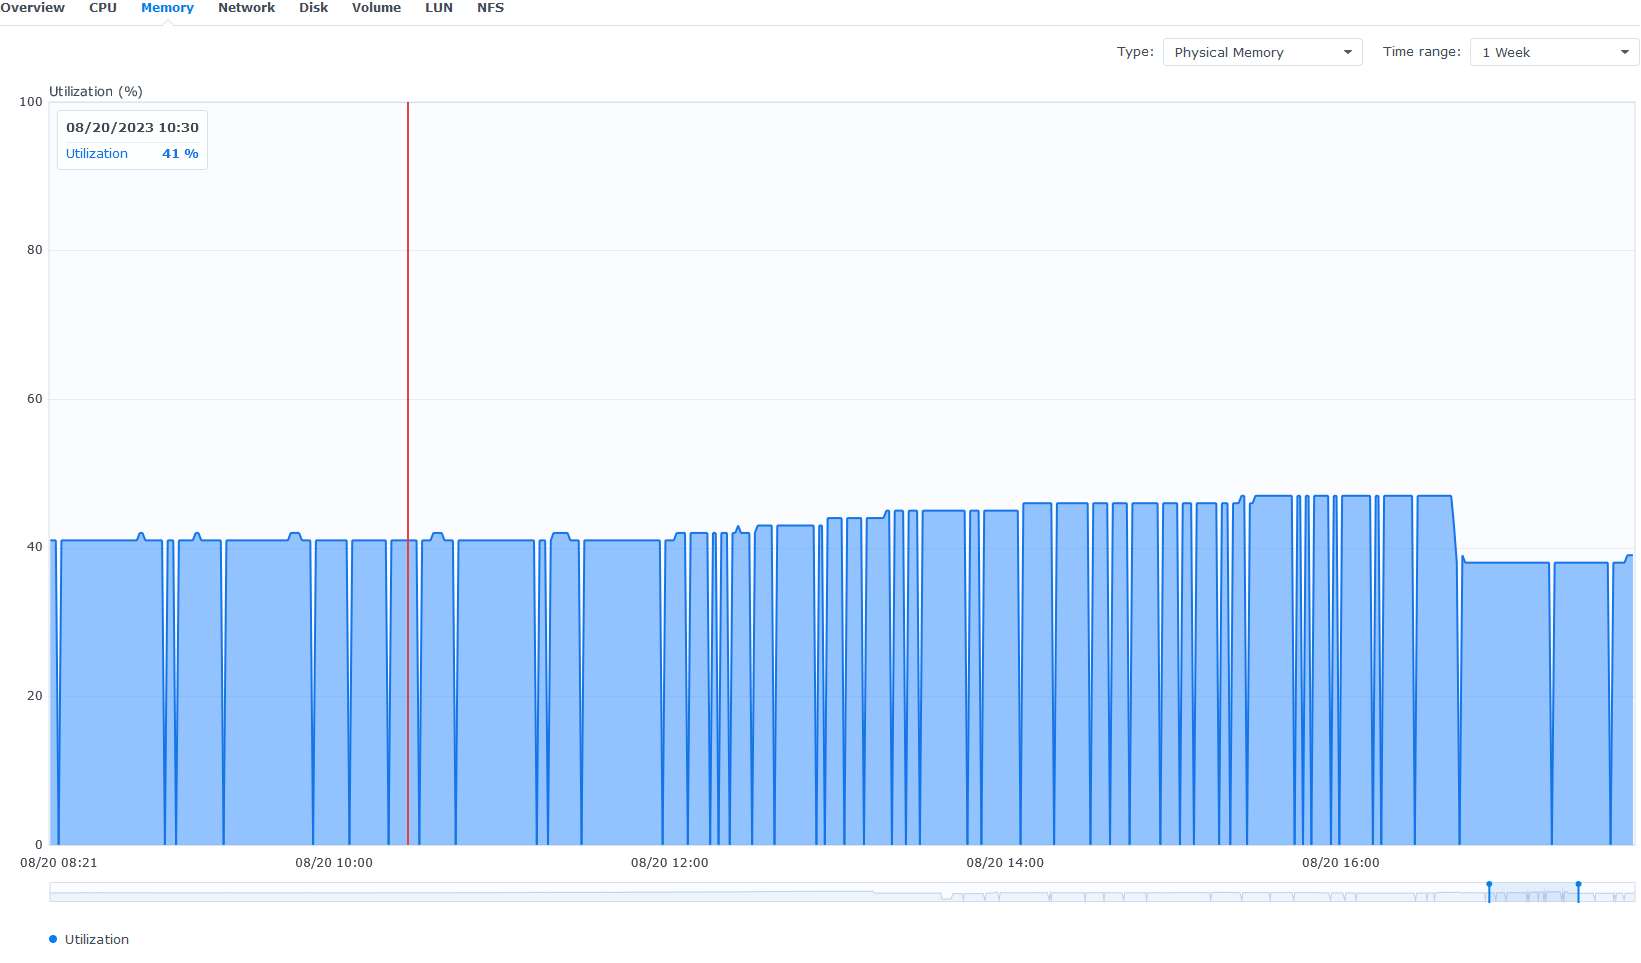Select the NFS tab

pyautogui.click(x=490, y=8)
